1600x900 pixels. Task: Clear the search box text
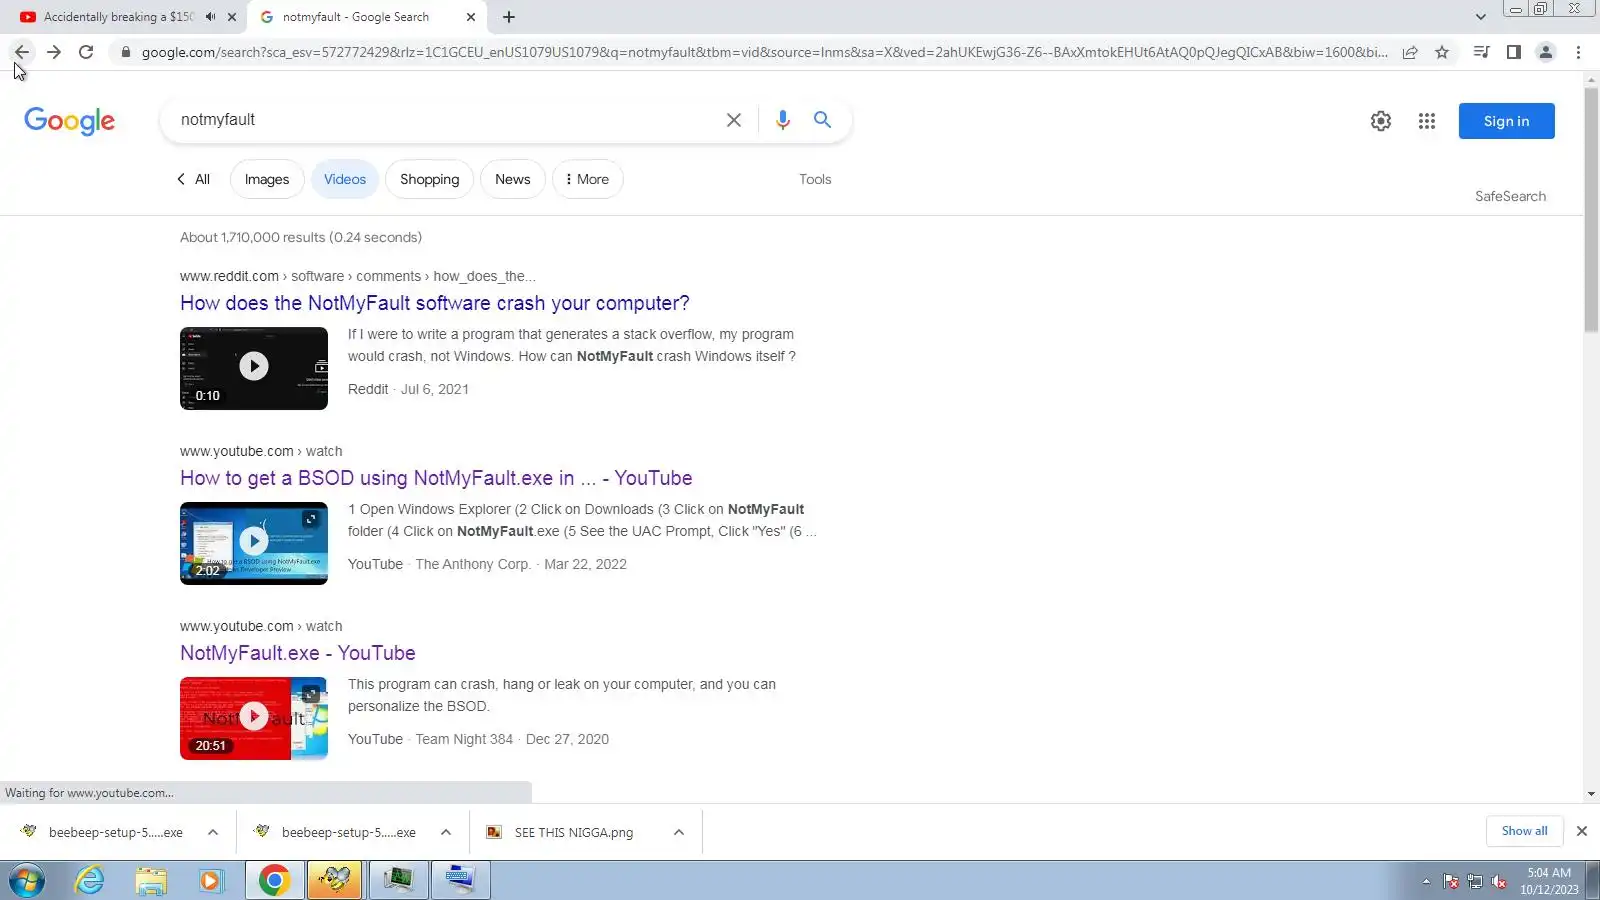(734, 120)
